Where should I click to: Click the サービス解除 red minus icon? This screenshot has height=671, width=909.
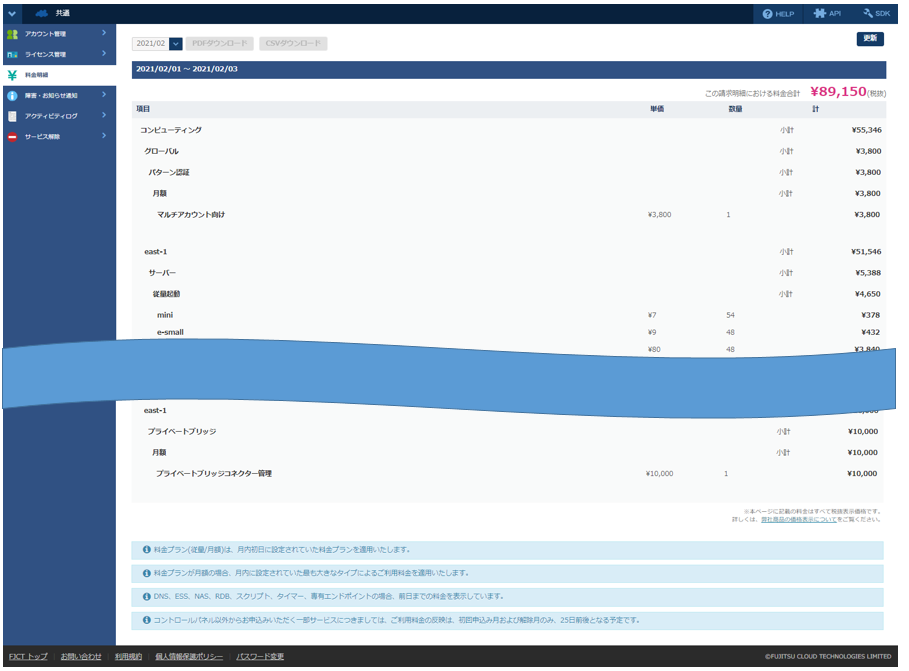[12, 137]
